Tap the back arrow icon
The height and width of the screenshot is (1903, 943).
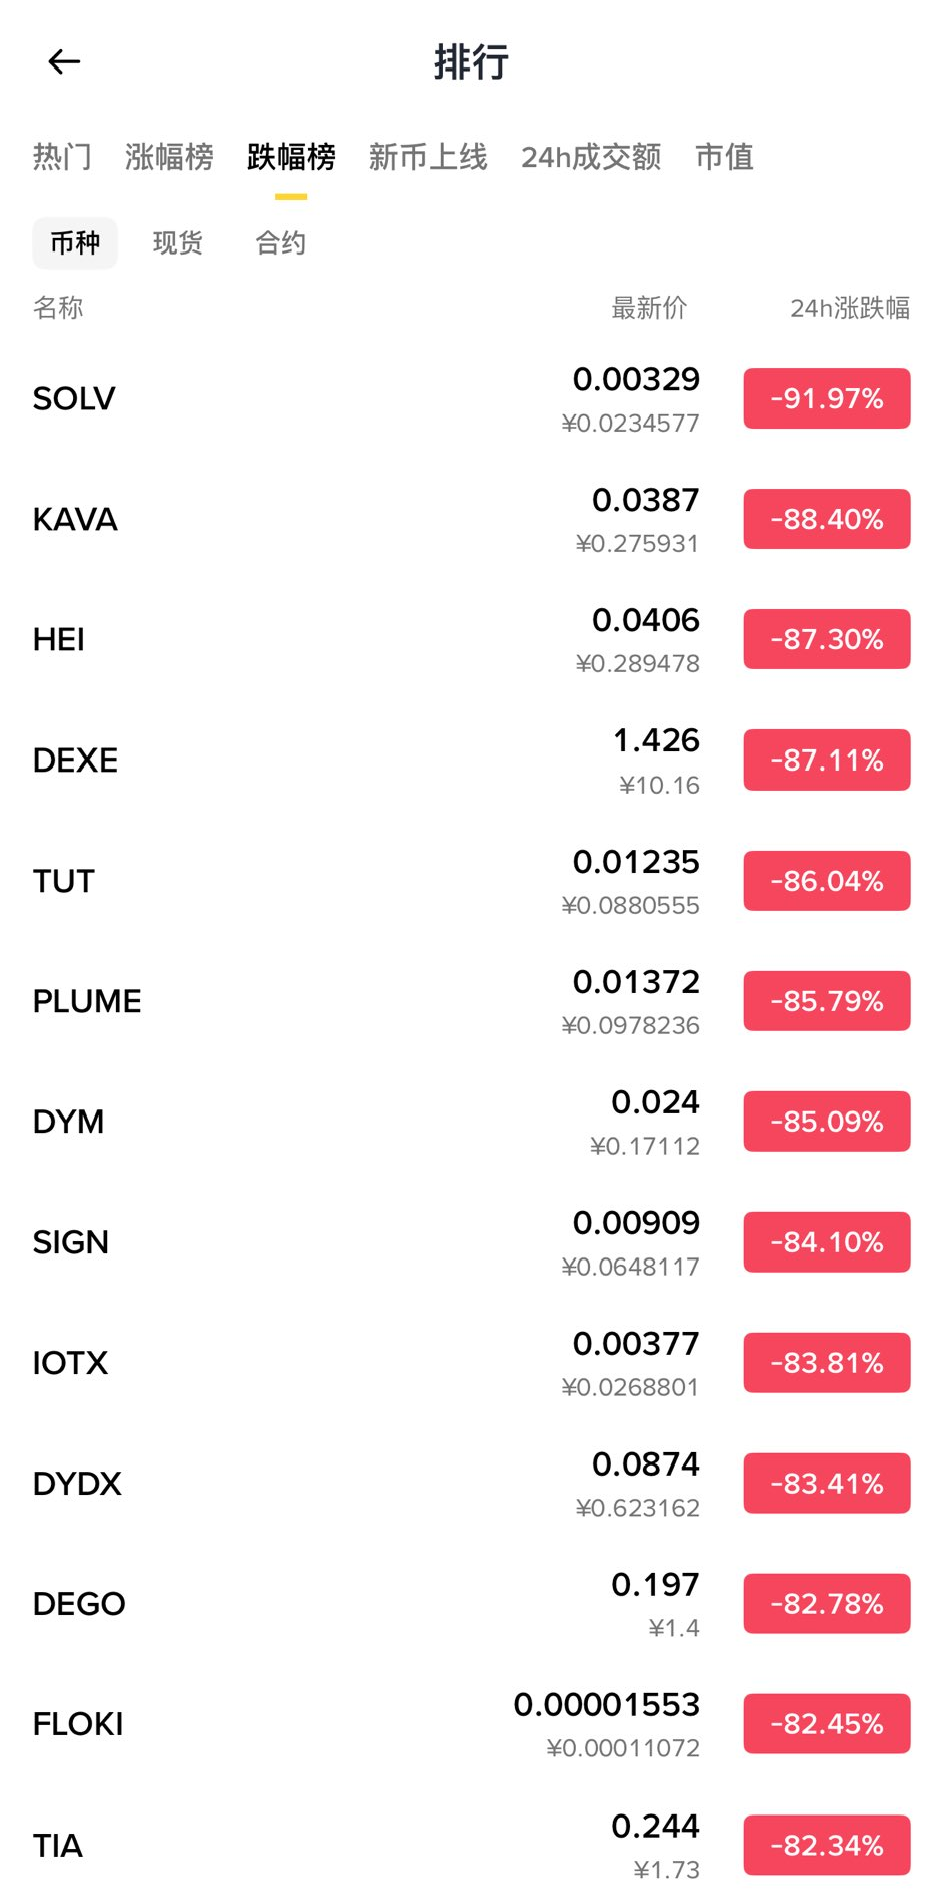64,62
